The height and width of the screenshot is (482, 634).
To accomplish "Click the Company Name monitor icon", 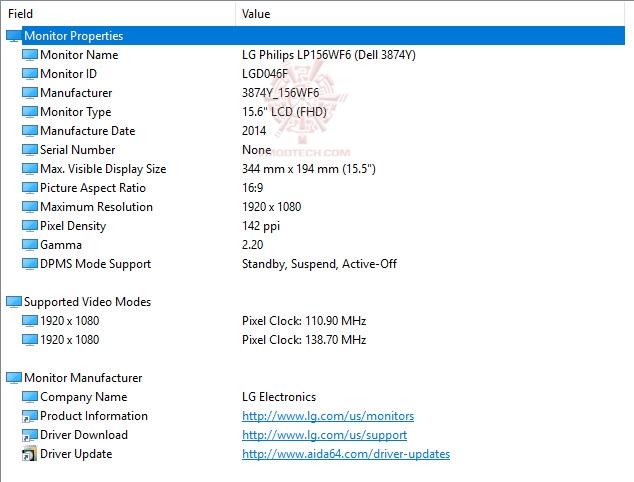I will point(29,397).
